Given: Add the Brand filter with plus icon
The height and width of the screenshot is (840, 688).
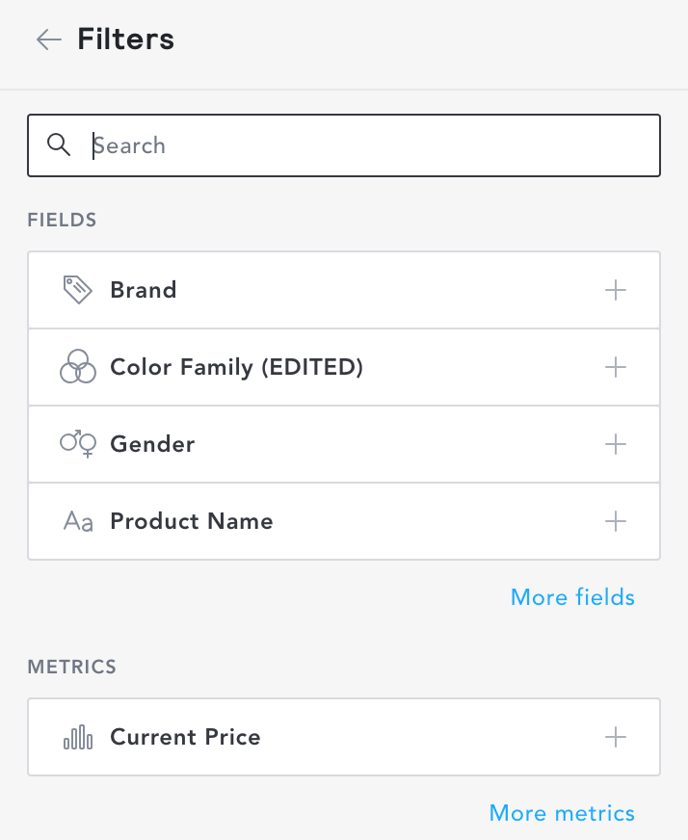Looking at the screenshot, I should click(616, 290).
